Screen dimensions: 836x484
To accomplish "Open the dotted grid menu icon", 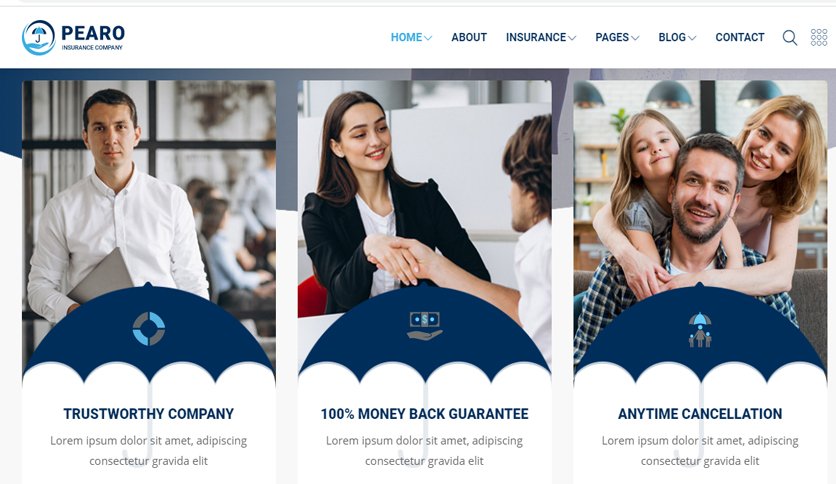I will pyautogui.click(x=819, y=37).
